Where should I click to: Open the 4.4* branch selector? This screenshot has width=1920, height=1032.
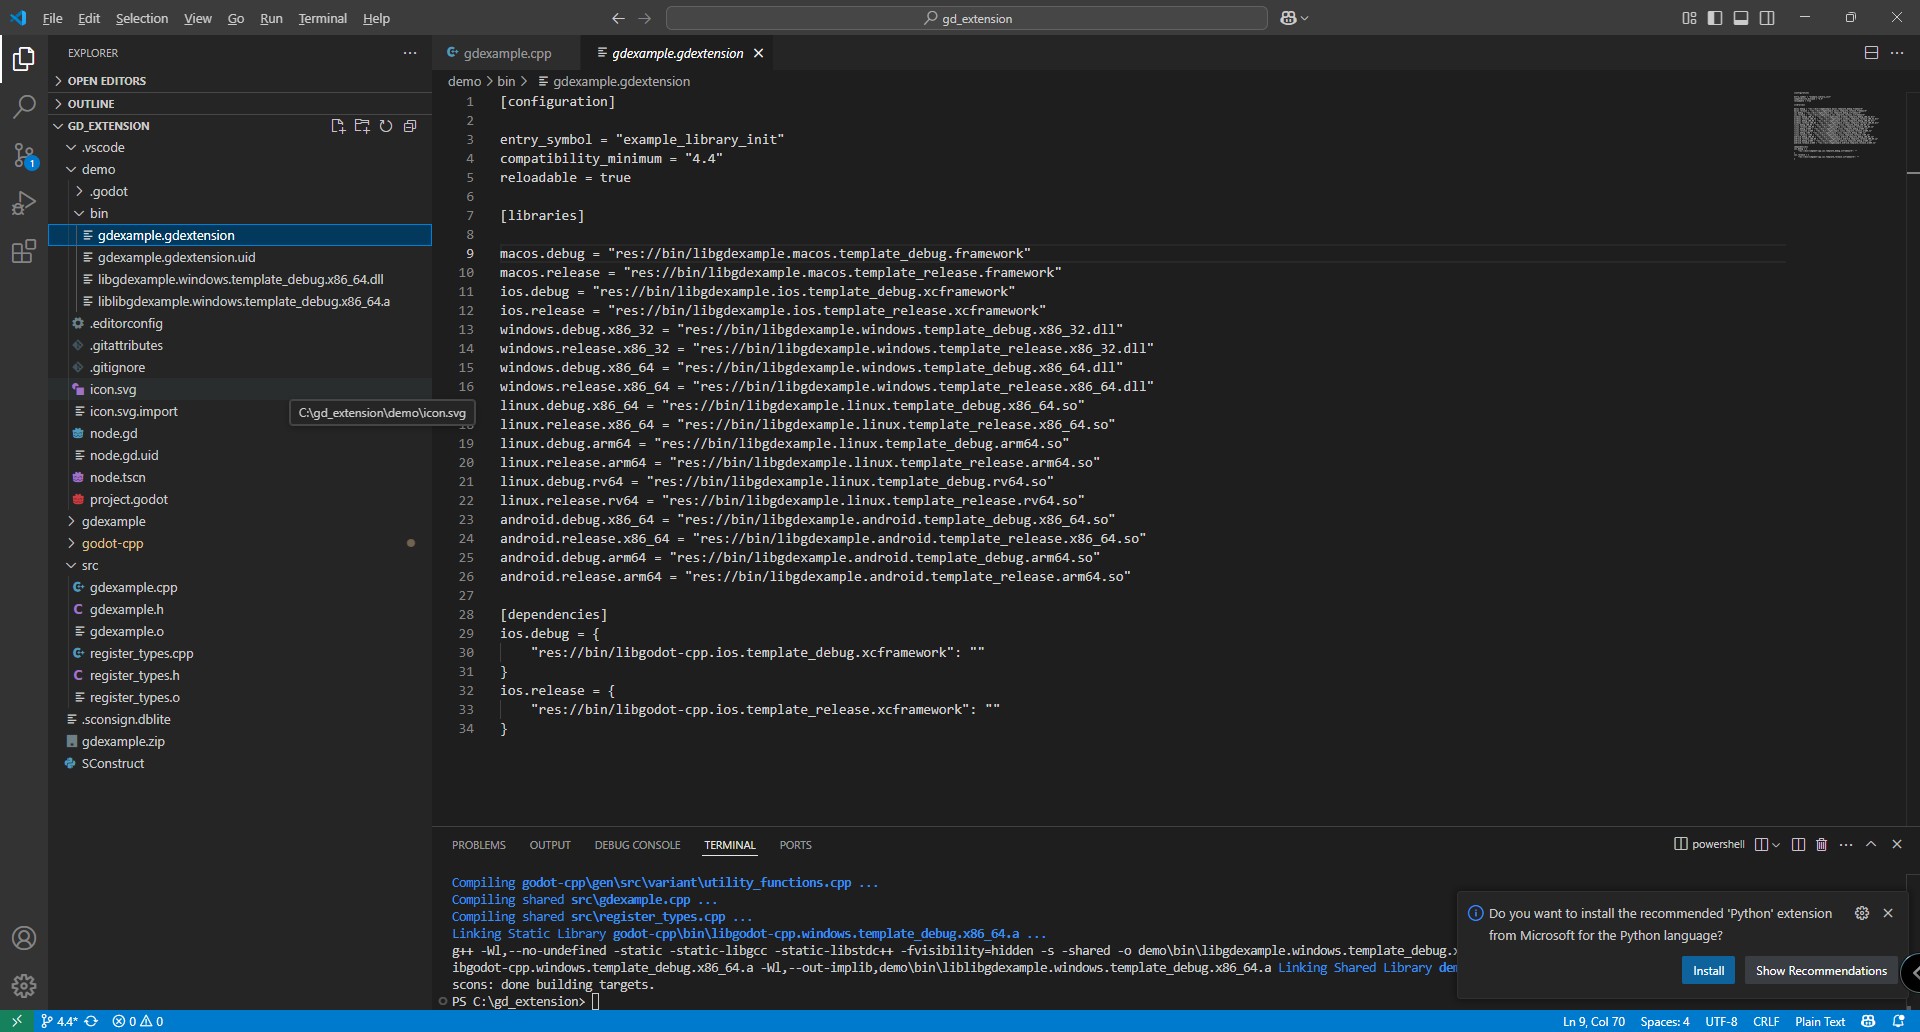point(59,1021)
